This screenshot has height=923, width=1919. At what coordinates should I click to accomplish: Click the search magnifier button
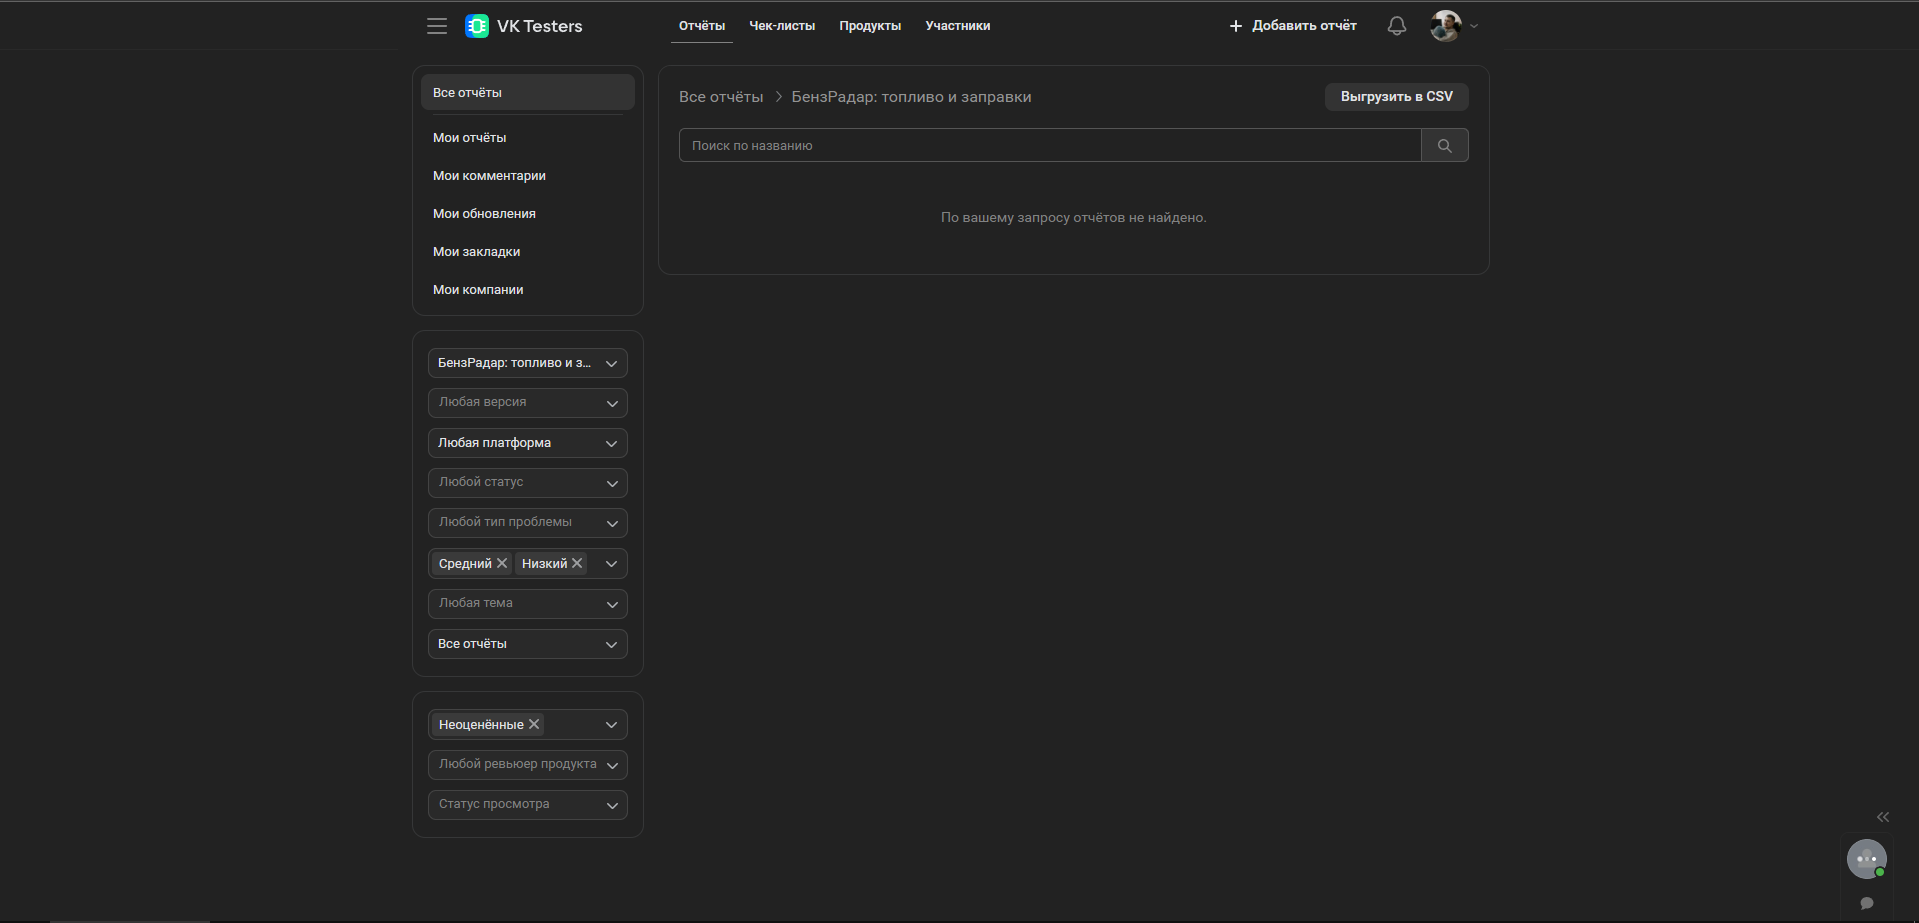click(x=1445, y=146)
